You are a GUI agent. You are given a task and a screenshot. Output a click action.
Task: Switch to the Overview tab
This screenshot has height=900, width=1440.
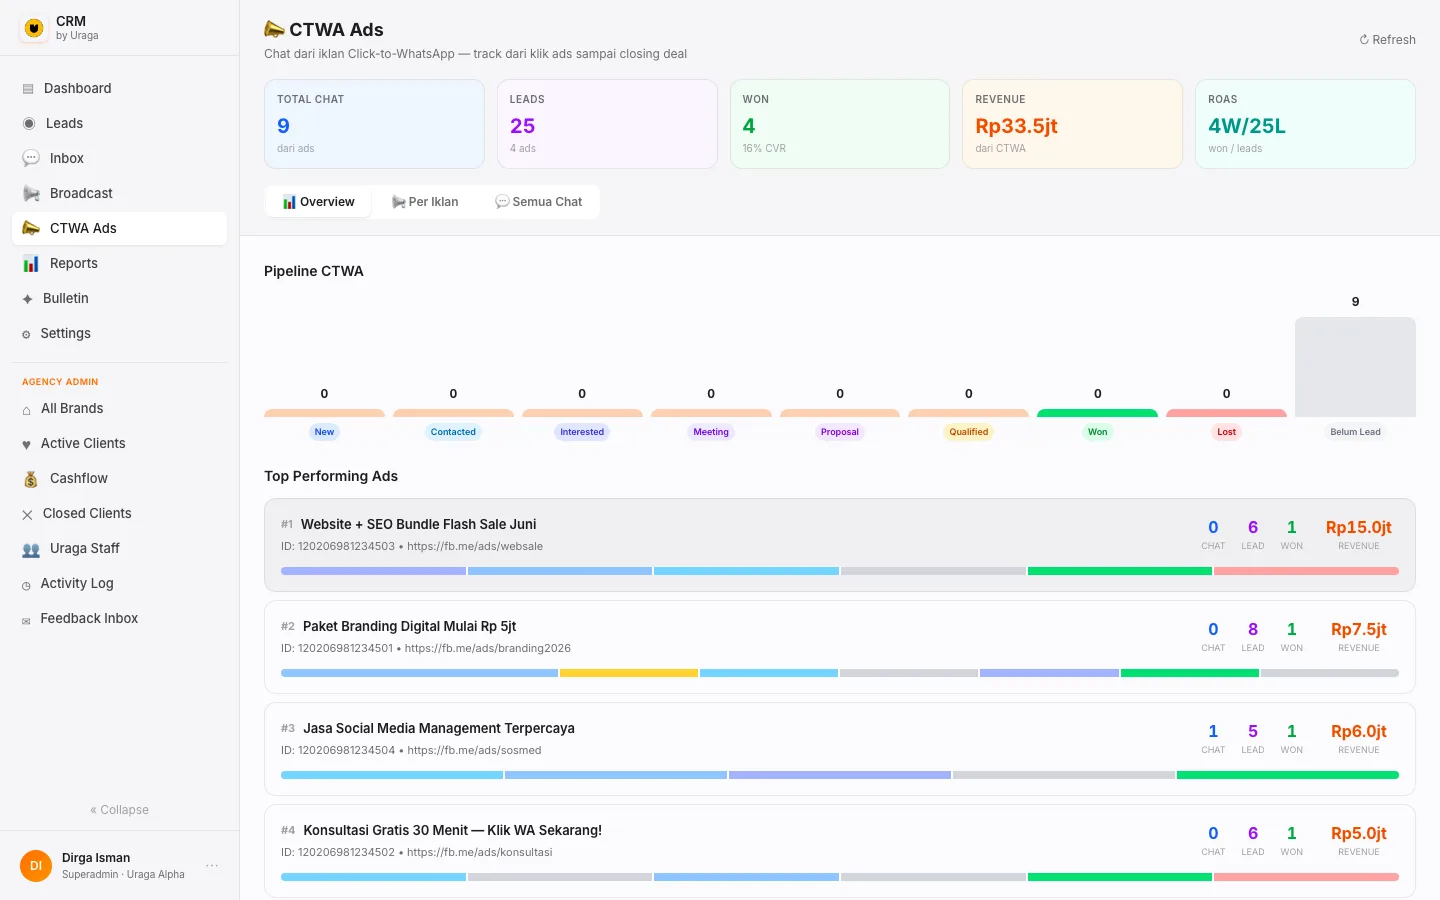tap(318, 202)
